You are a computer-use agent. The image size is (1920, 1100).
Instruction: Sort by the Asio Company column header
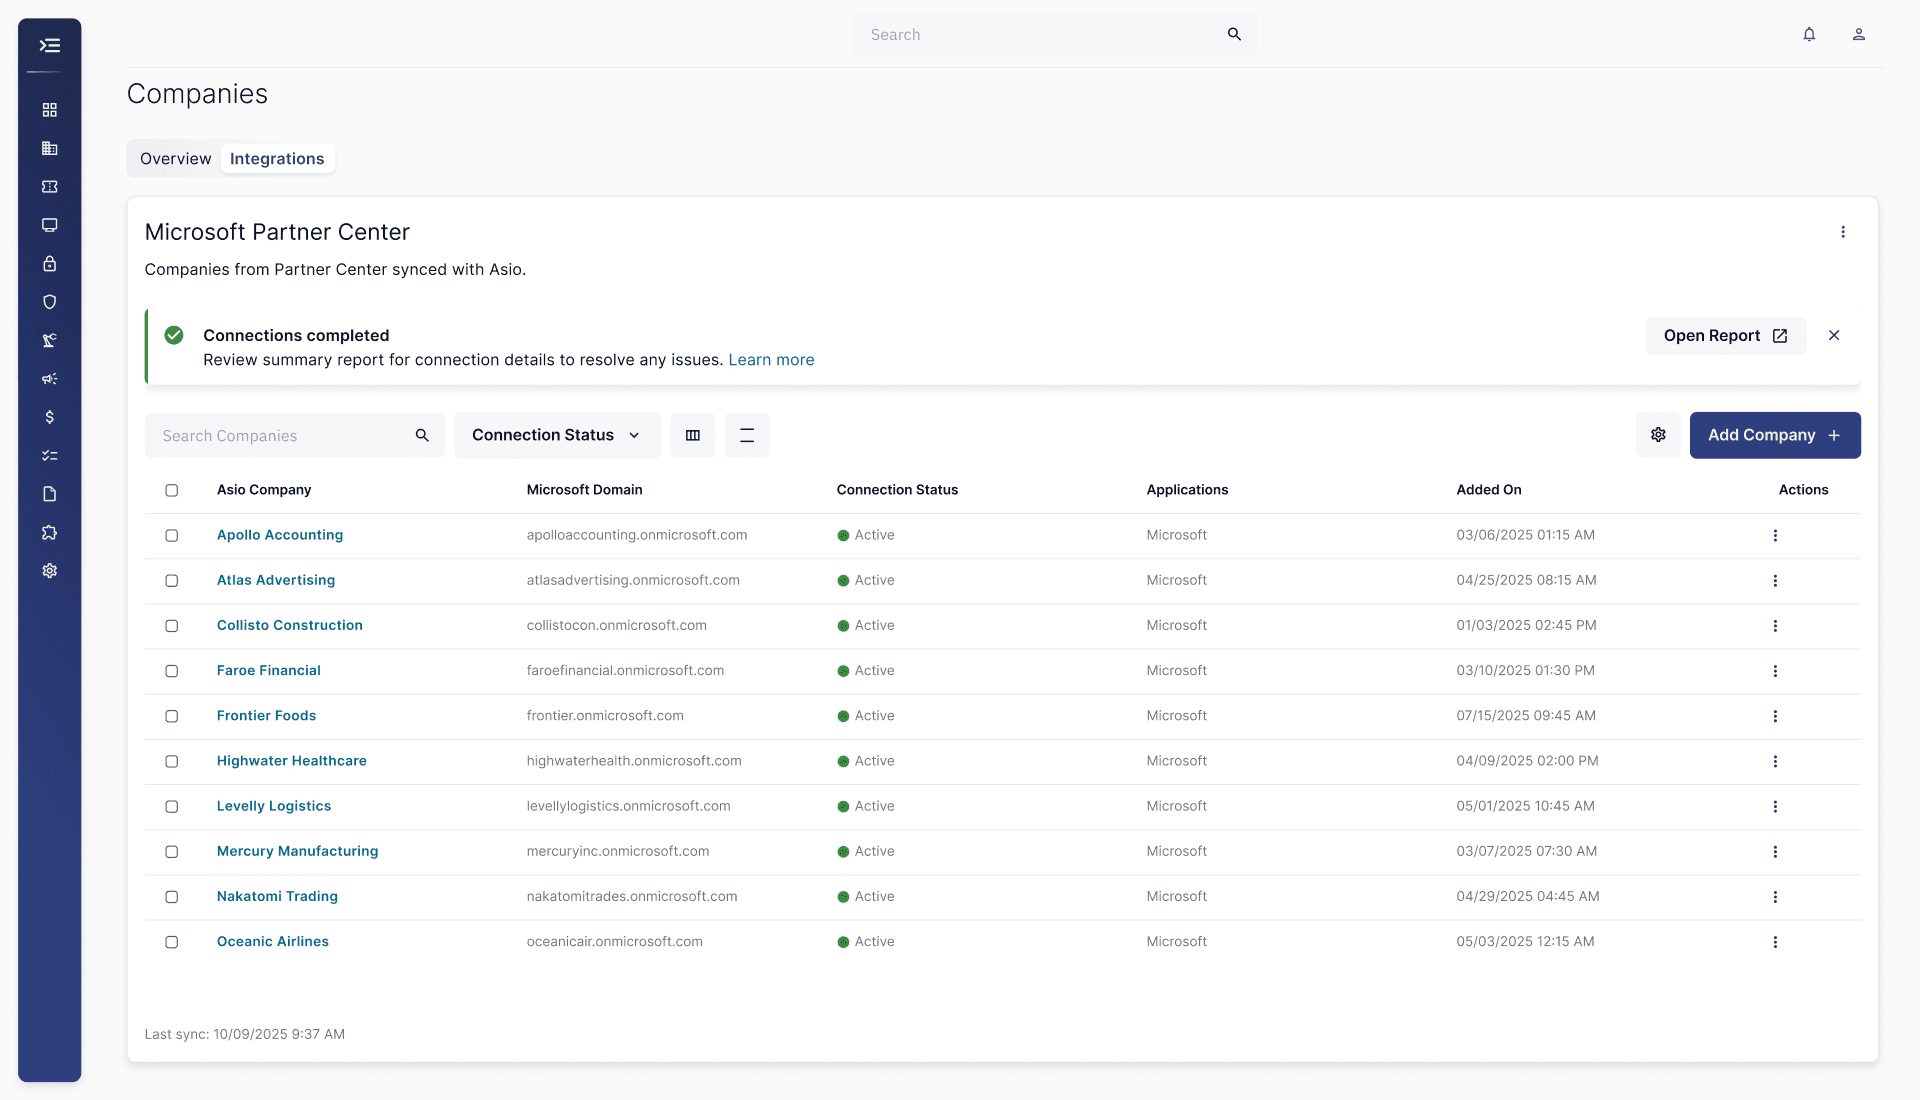264,490
